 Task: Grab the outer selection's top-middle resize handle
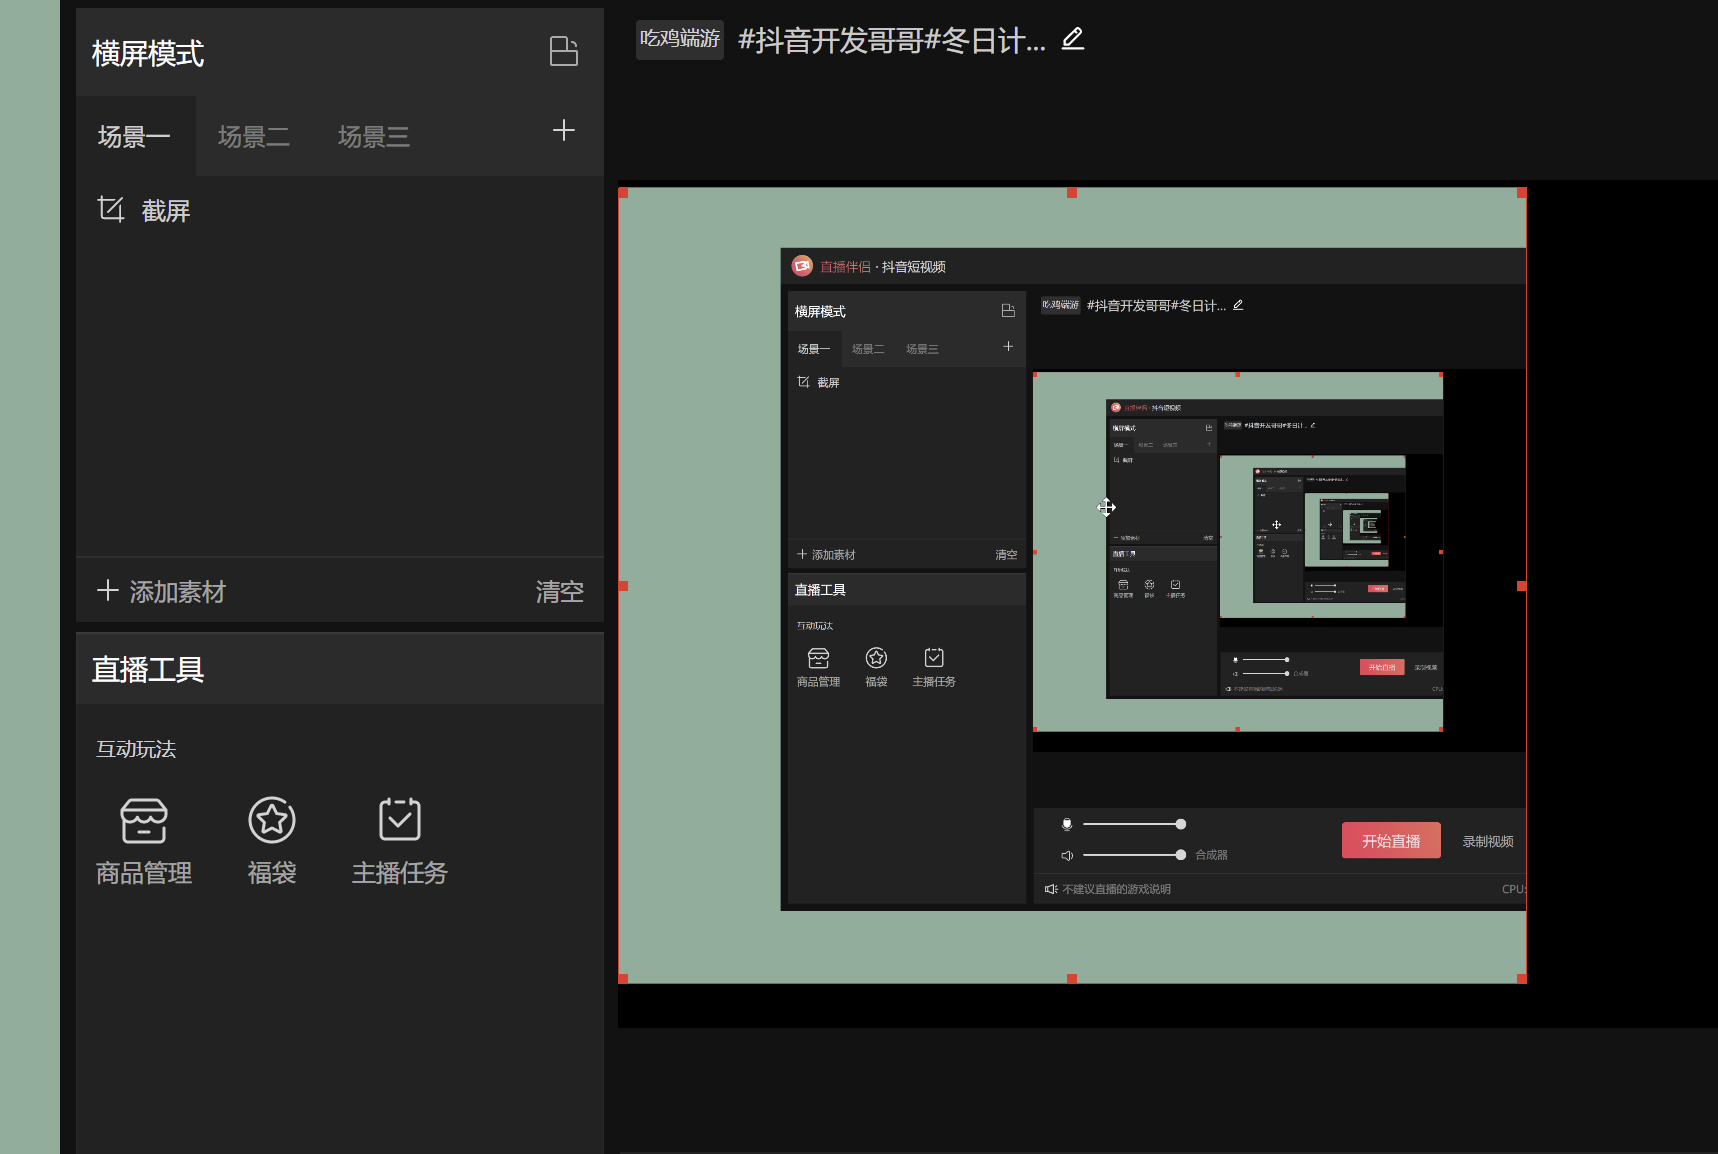click(x=1072, y=192)
